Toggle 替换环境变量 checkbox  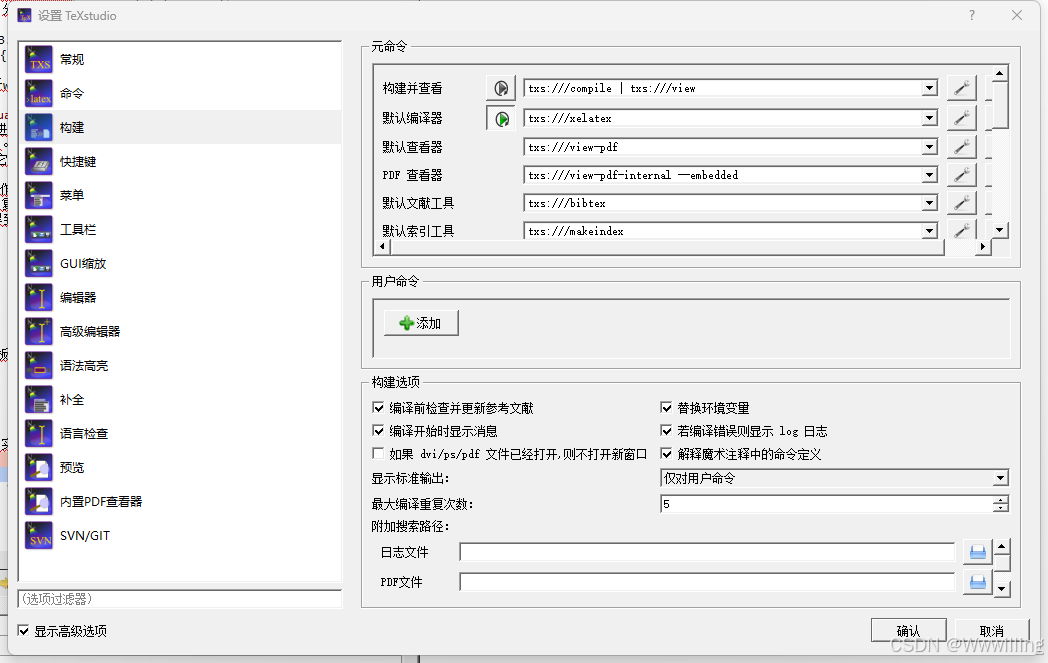pos(666,408)
